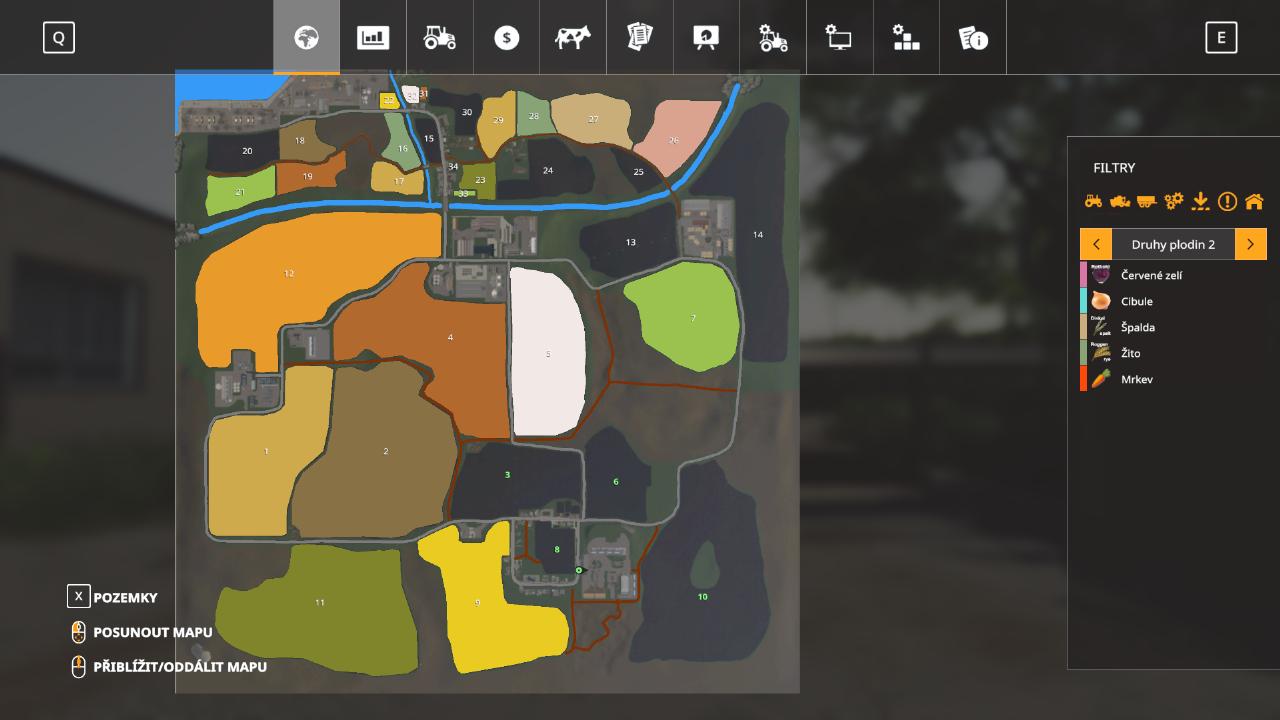Viewport: 1280px width, 720px height.
Task: Select yellow field 9 on the map
Action: pos(478,603)
